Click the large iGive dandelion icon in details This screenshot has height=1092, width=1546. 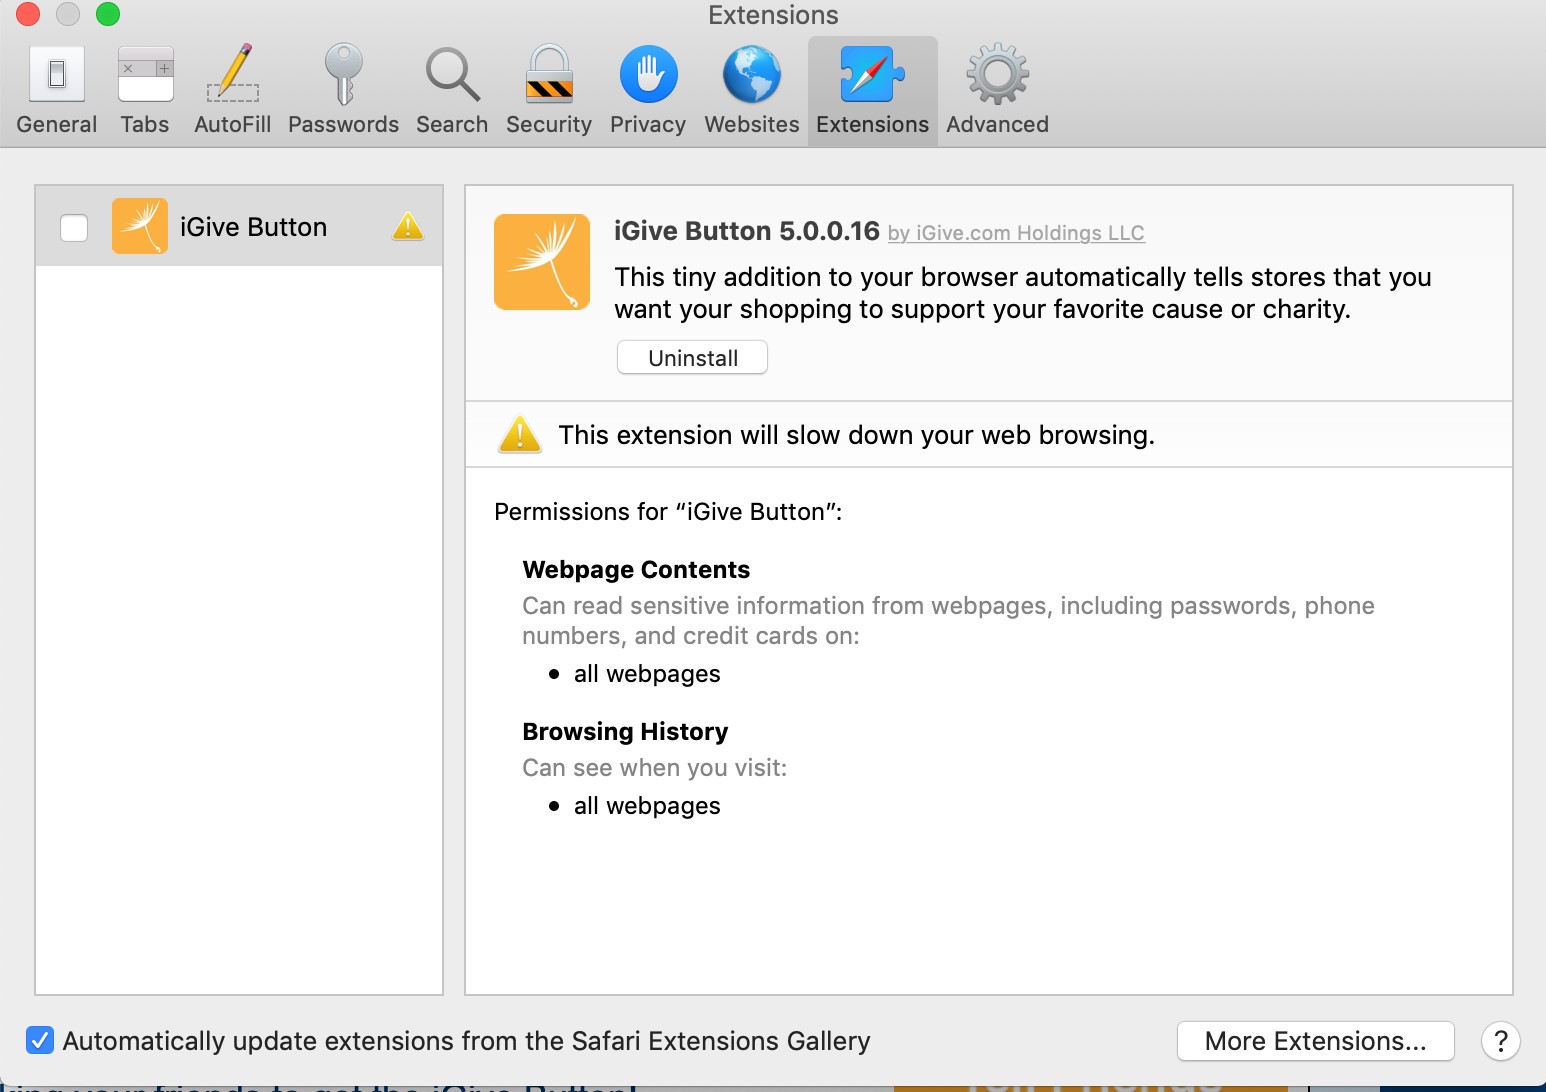point(542,262)
